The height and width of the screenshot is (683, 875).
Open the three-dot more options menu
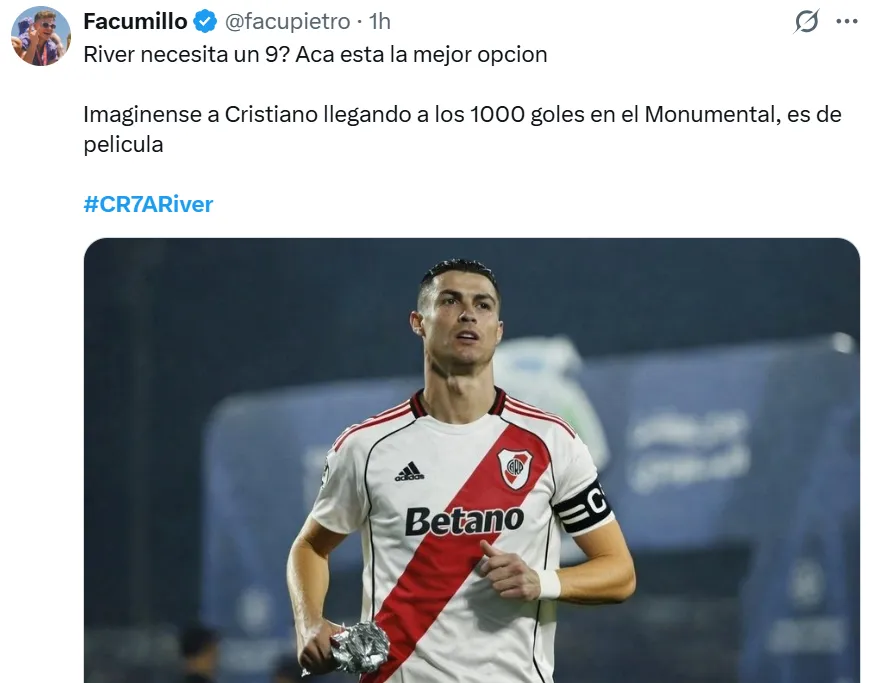click(847, 22)
